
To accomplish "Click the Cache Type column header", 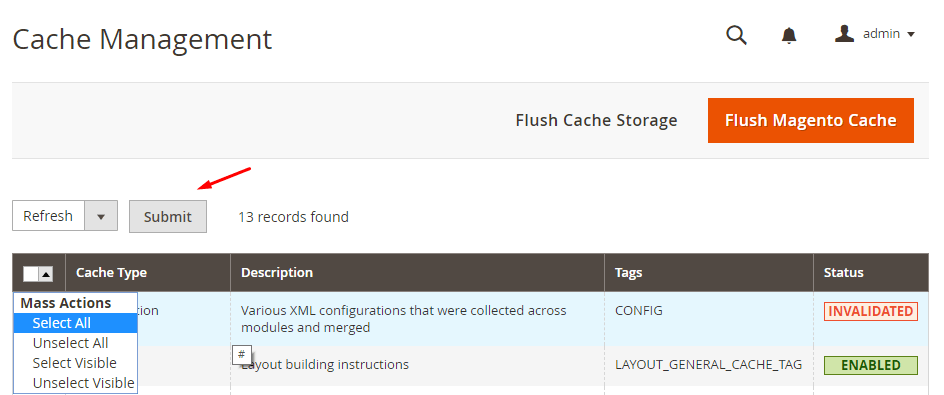I will coord(111,273).
